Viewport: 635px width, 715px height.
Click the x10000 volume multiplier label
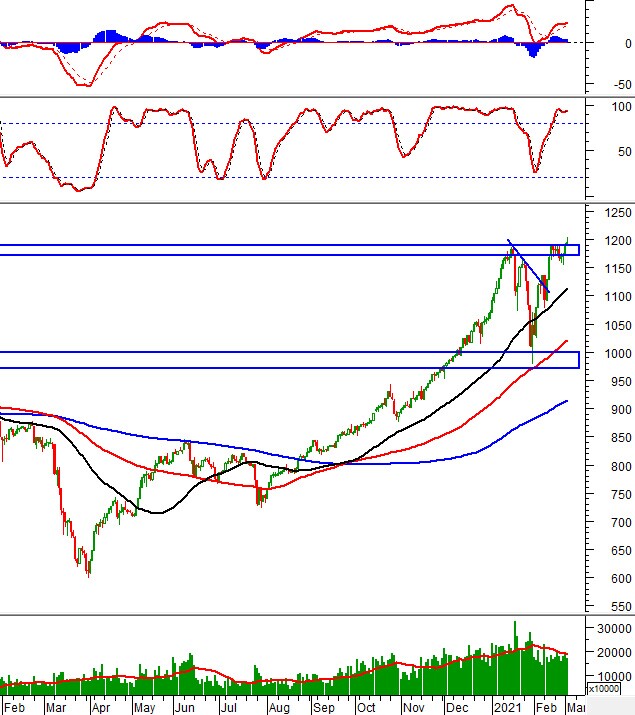pyautogui.click(x=604, y=689)
